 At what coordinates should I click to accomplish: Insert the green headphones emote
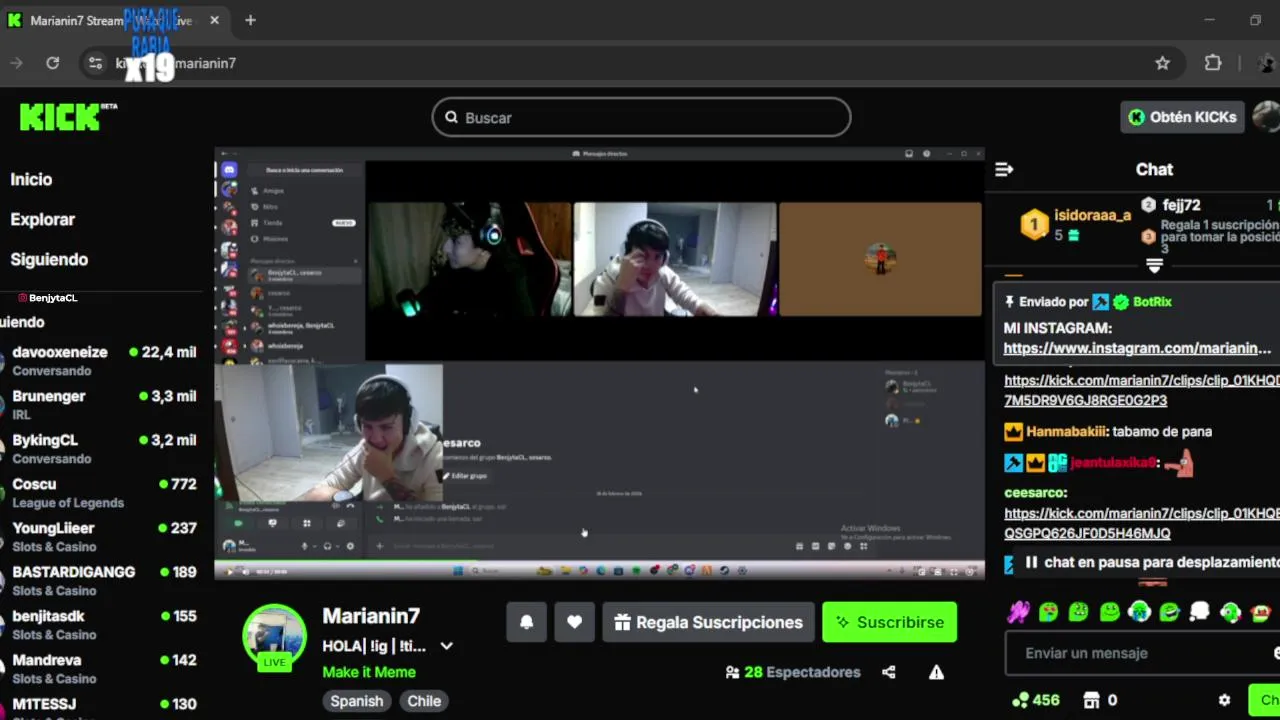point(1231,612)
